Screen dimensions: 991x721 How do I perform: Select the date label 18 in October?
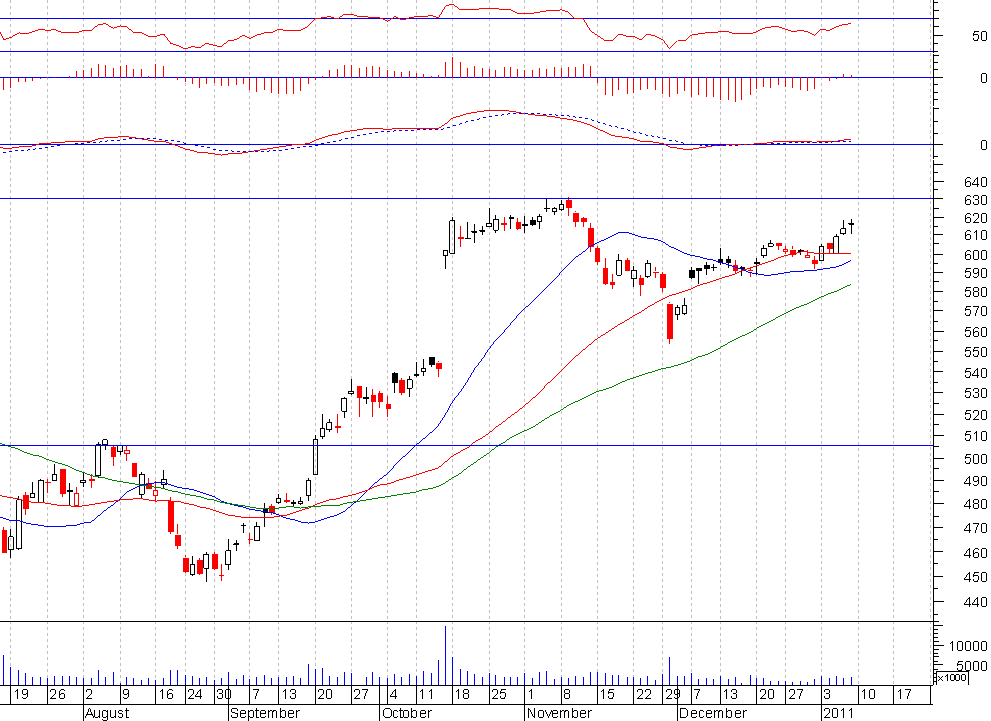click(462, 694)
